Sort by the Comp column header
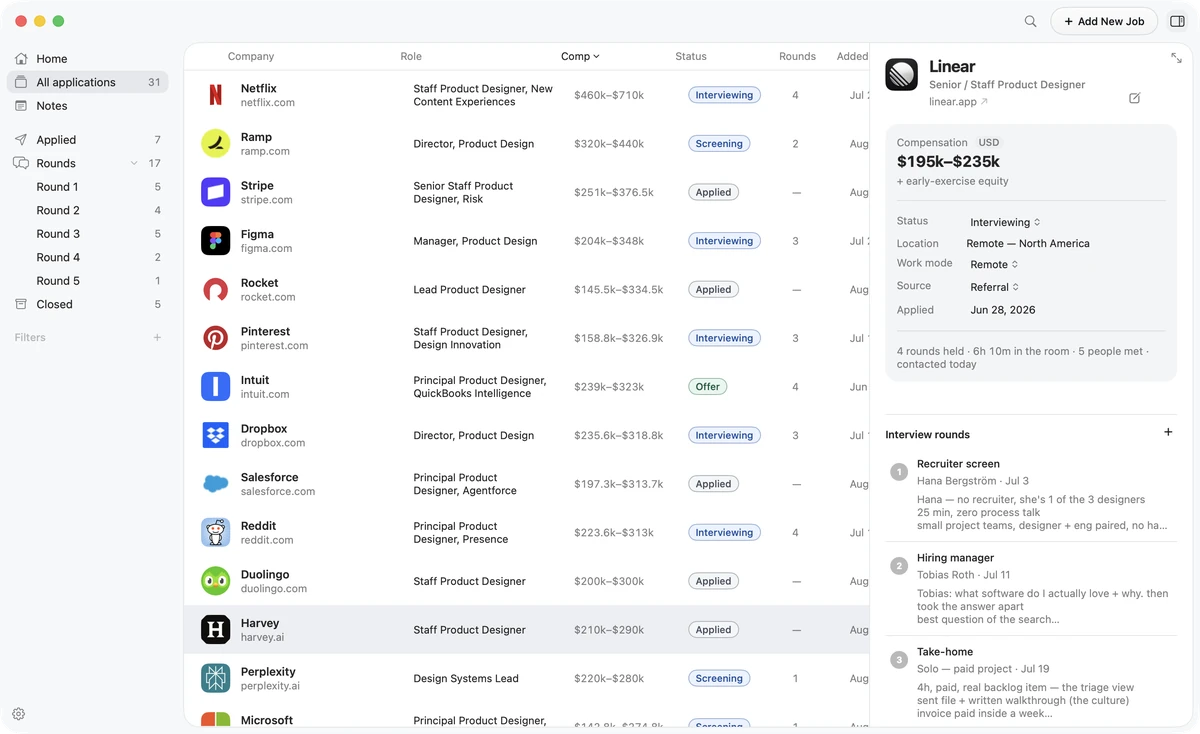This screenshot has width=1200, height=734. [x=580, y=56]
